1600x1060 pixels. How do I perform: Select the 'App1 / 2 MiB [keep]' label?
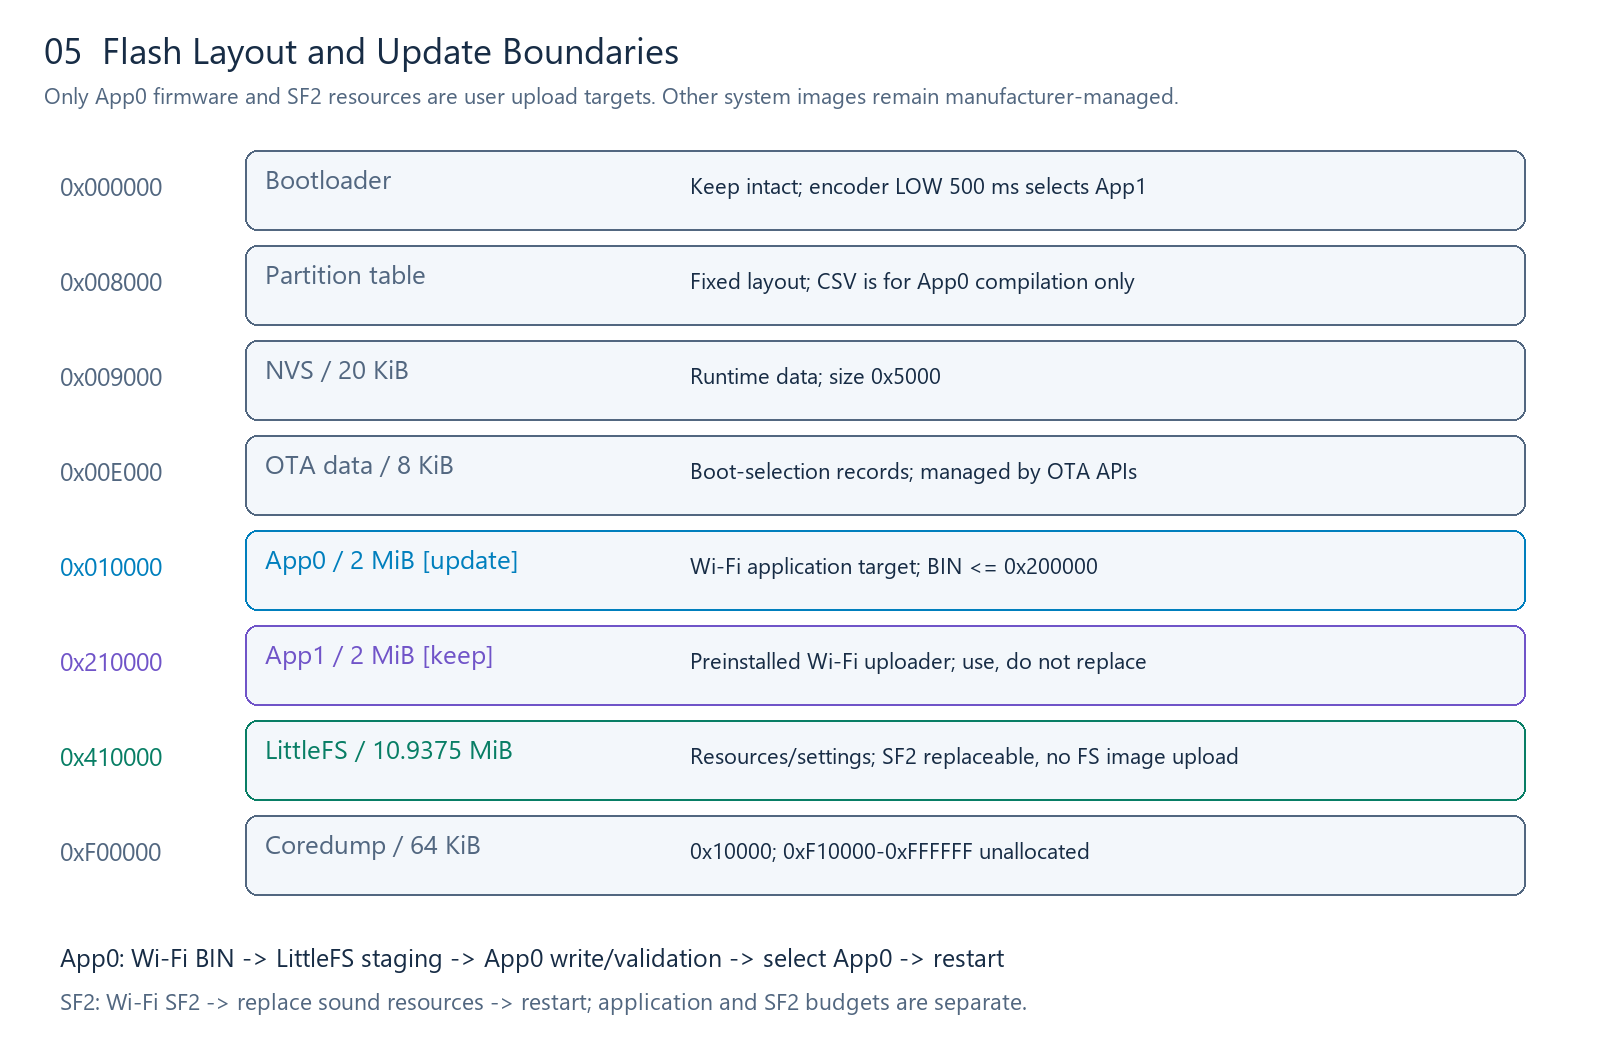pos(379,656)
